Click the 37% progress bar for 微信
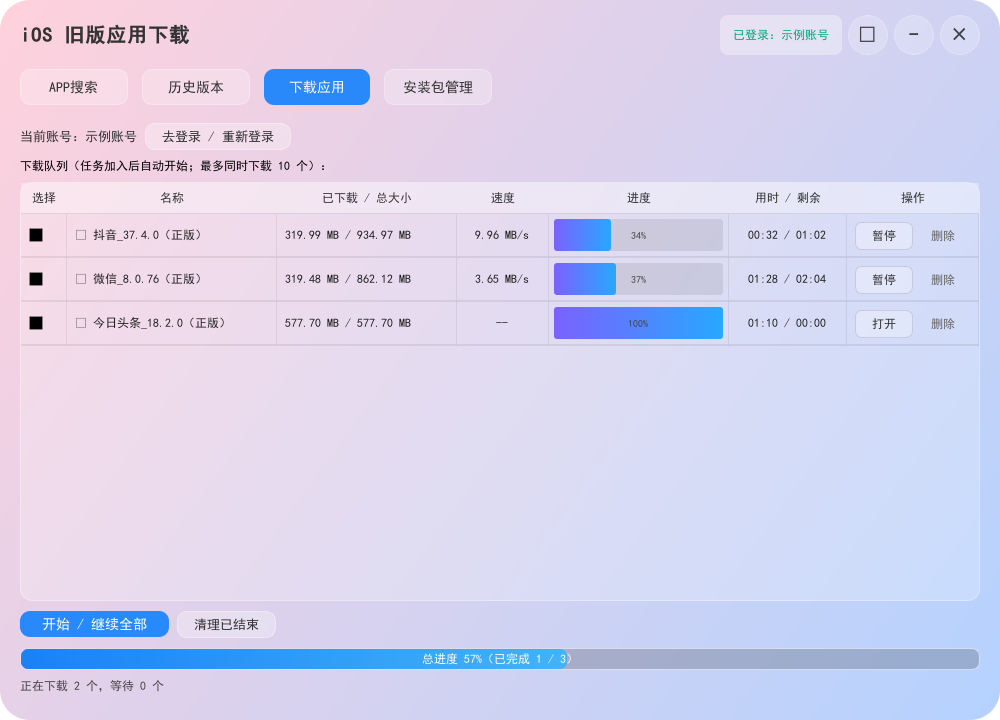This screenshot has height=720, width=1000. point(638,279)
